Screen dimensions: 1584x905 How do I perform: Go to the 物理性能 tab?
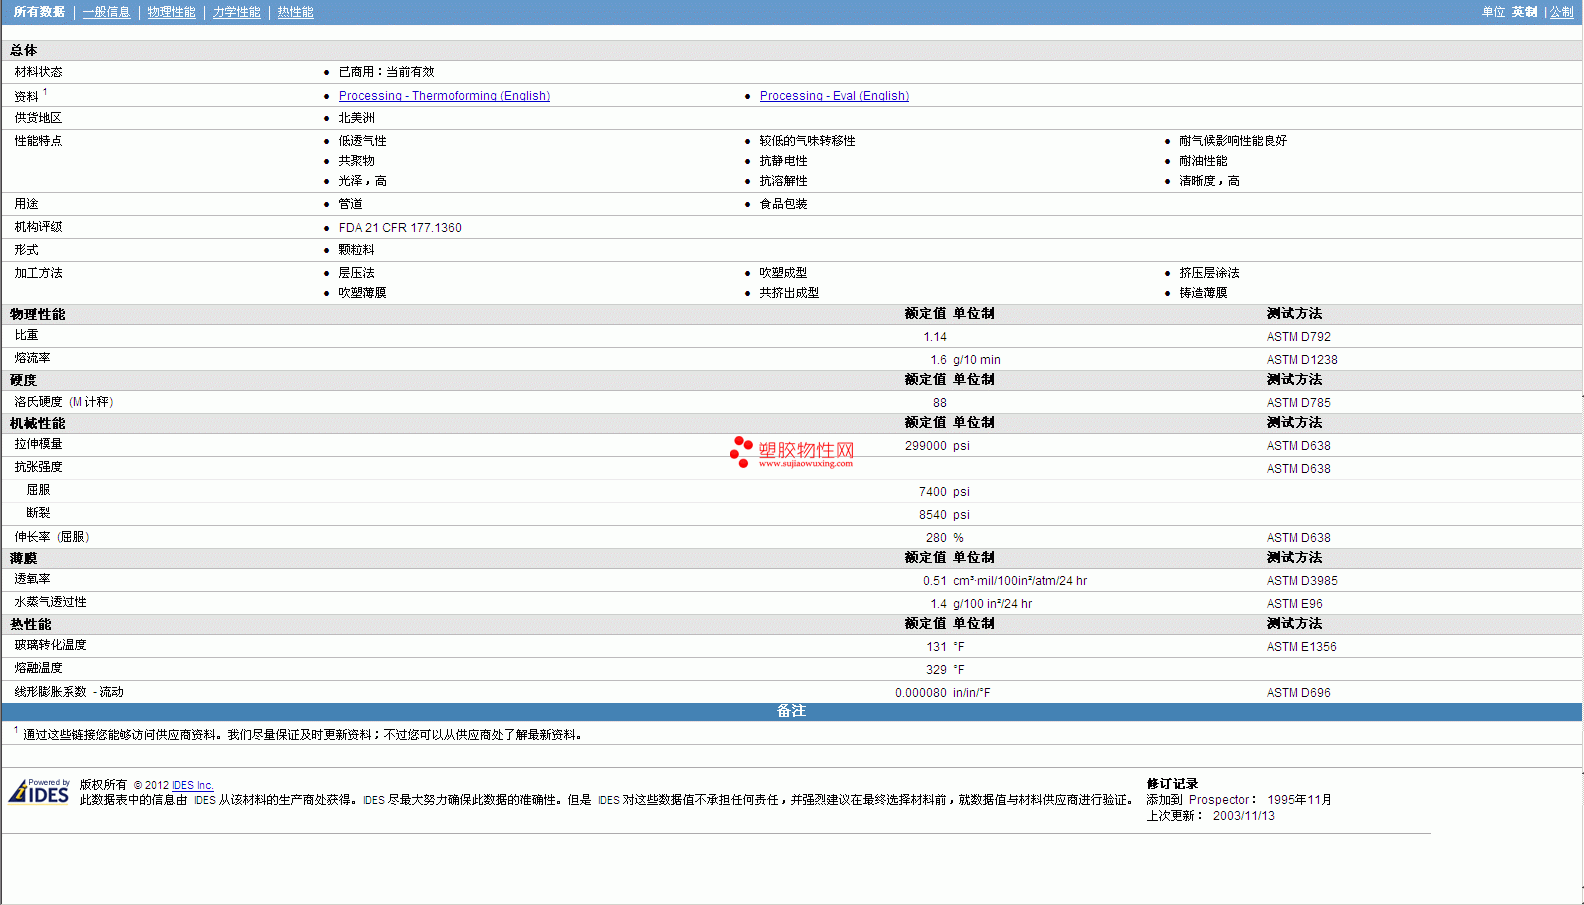(171, 12)
